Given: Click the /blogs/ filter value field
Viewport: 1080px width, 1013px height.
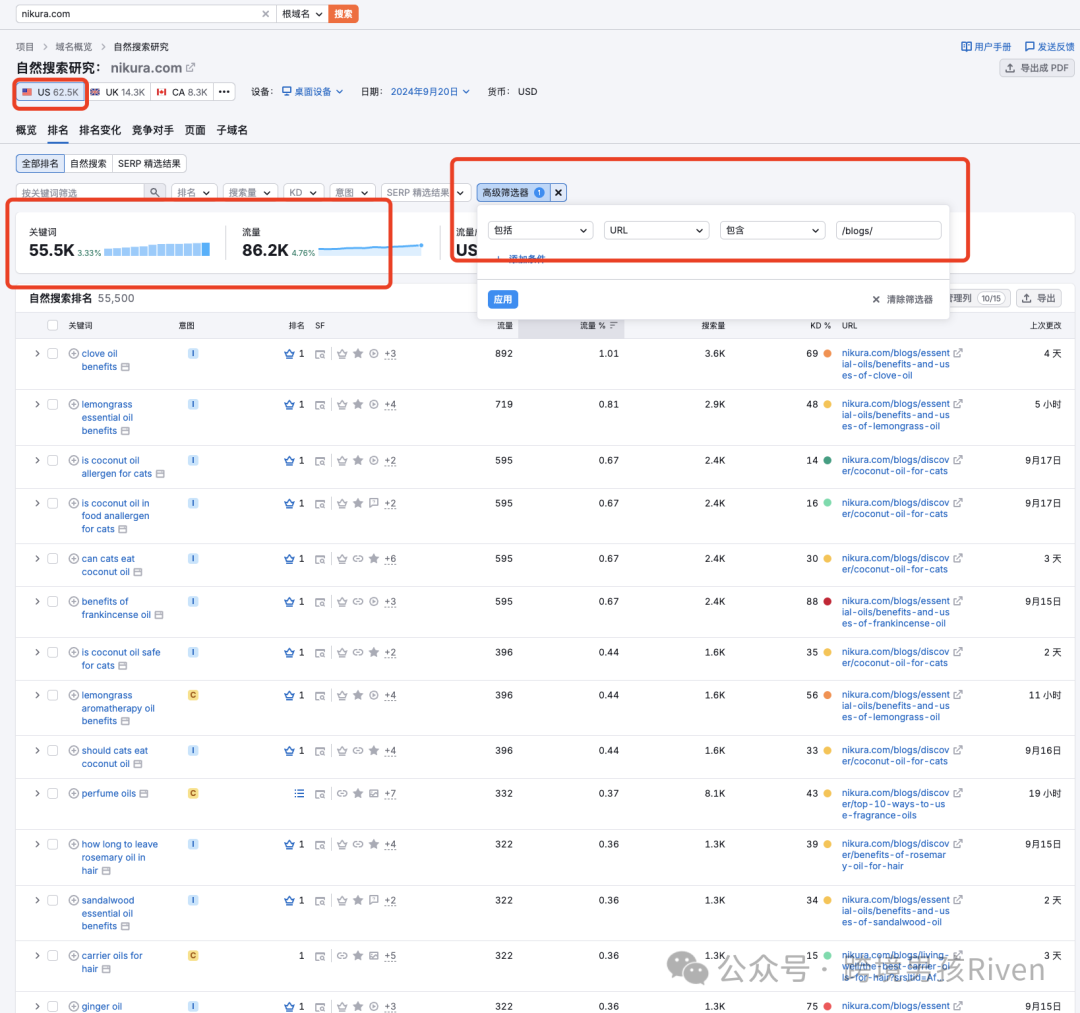Looking at the screenshot, I should (888, 231).
